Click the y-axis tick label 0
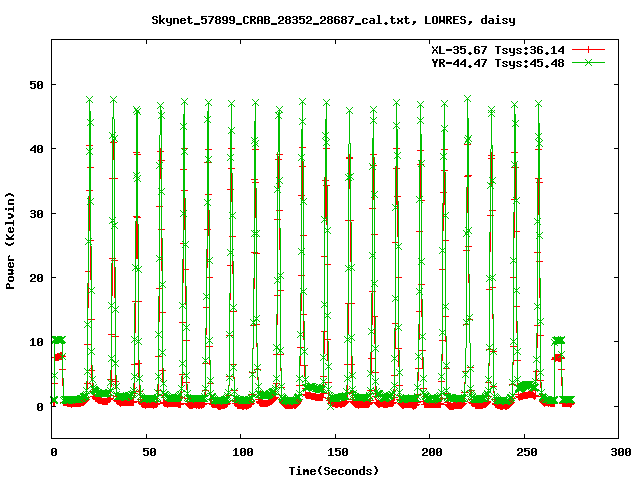The image size is (640, 480). pyautogui.click(x=40, y=407)
